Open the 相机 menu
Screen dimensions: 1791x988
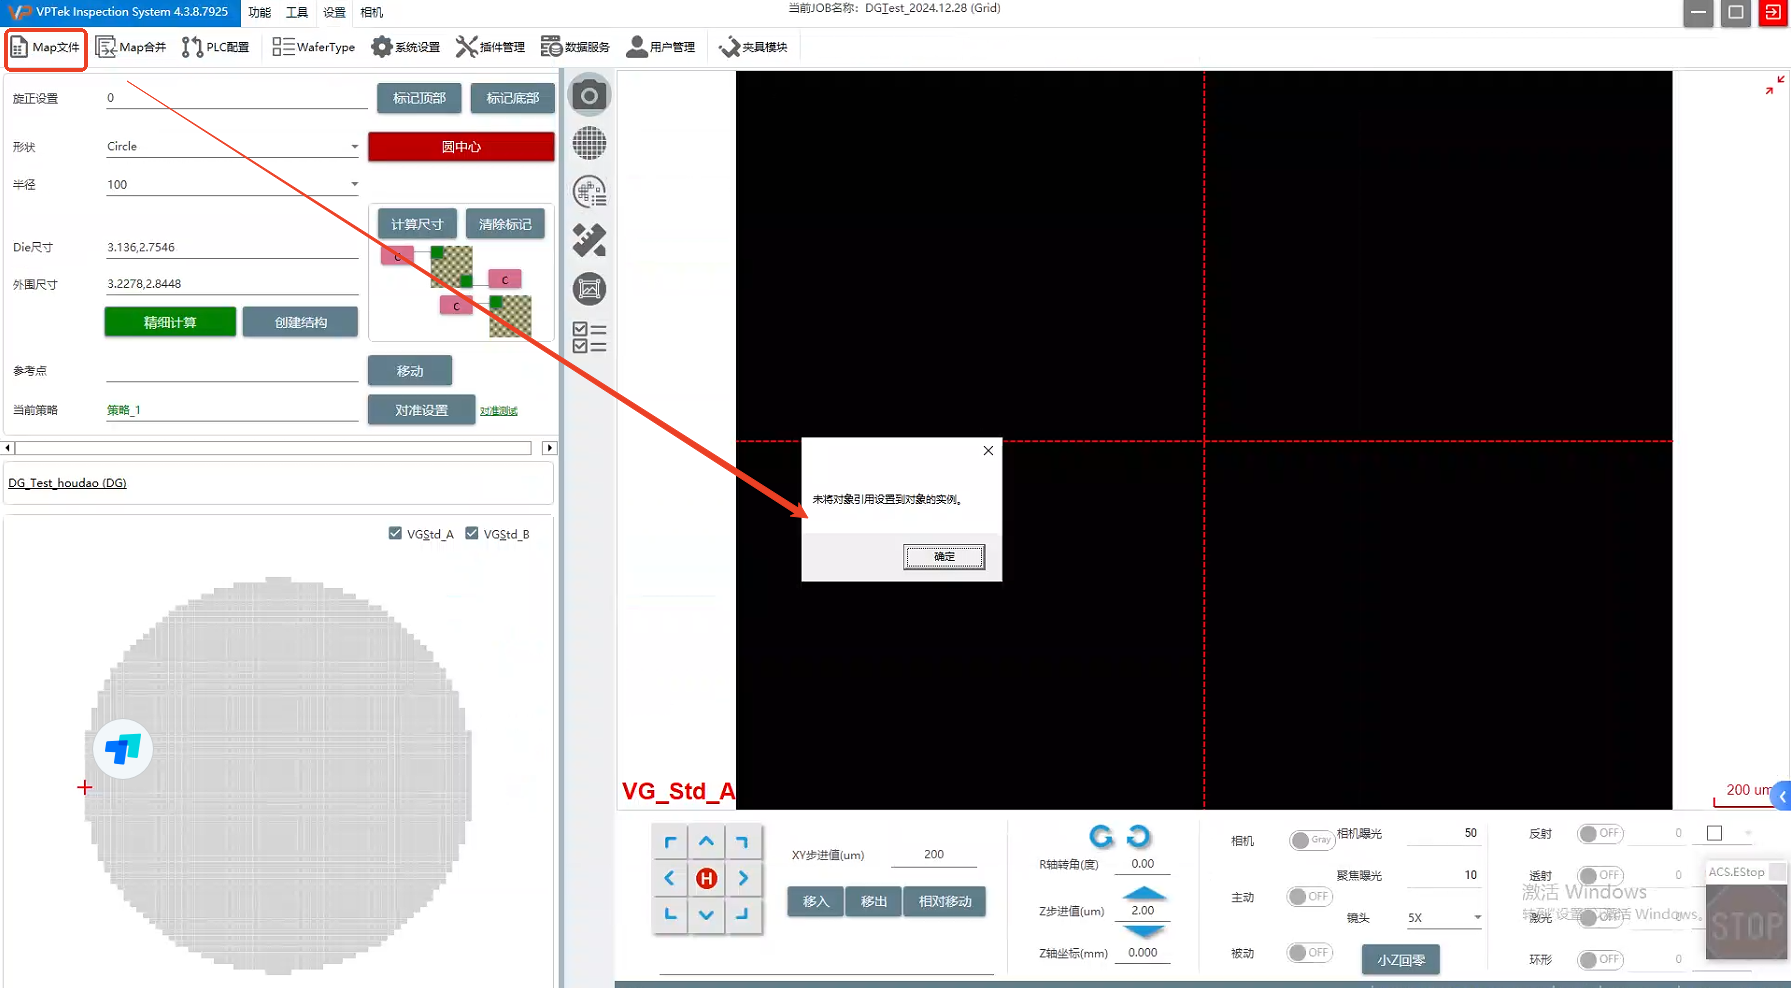pyautogui.click(x=371, y=12)
